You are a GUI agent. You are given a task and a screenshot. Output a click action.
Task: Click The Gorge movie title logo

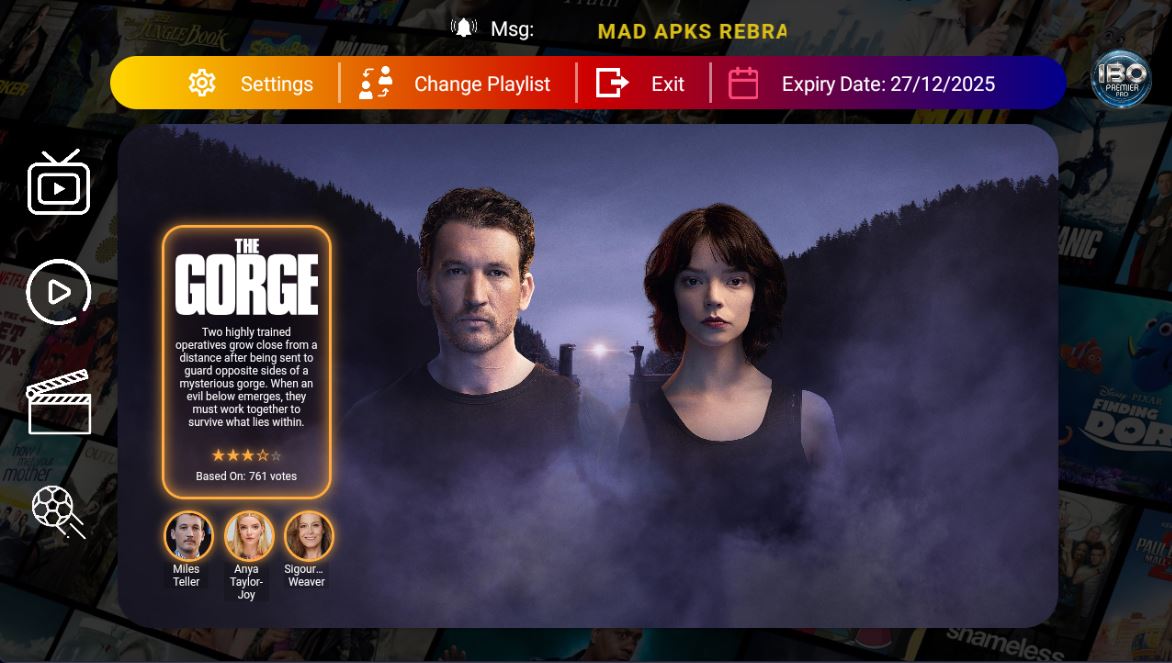247,277
